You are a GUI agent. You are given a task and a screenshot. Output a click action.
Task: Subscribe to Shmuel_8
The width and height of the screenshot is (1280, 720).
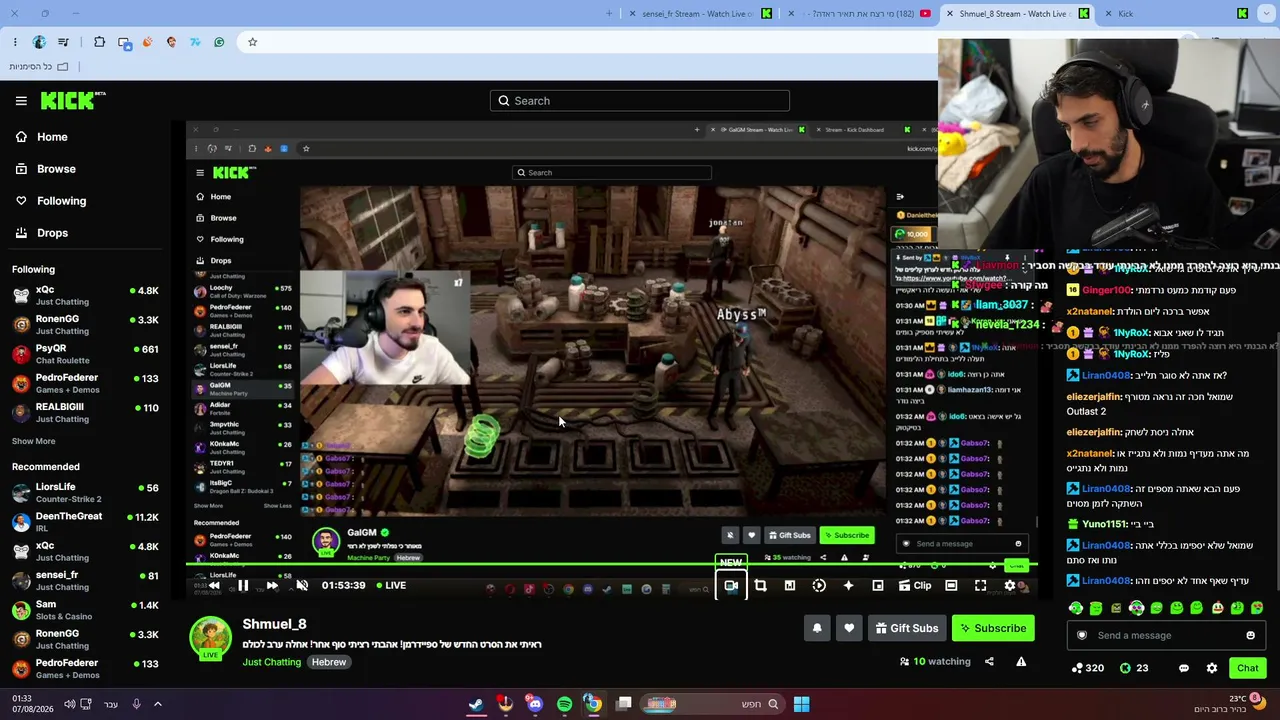(x=993, y=629)
